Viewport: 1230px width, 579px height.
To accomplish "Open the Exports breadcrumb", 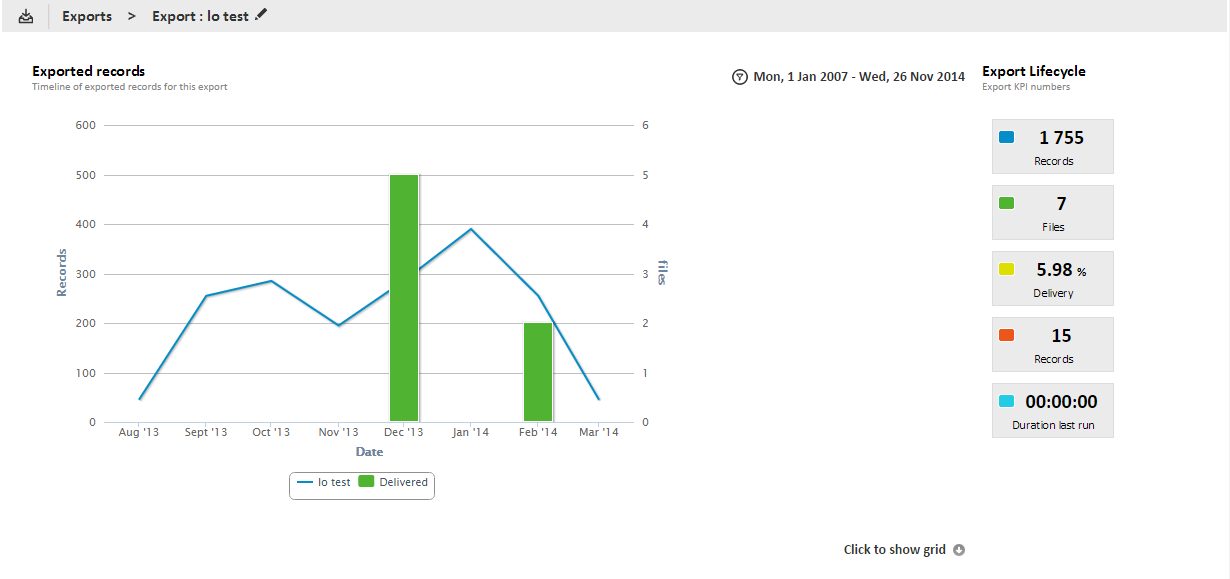I will pos(87,16).
